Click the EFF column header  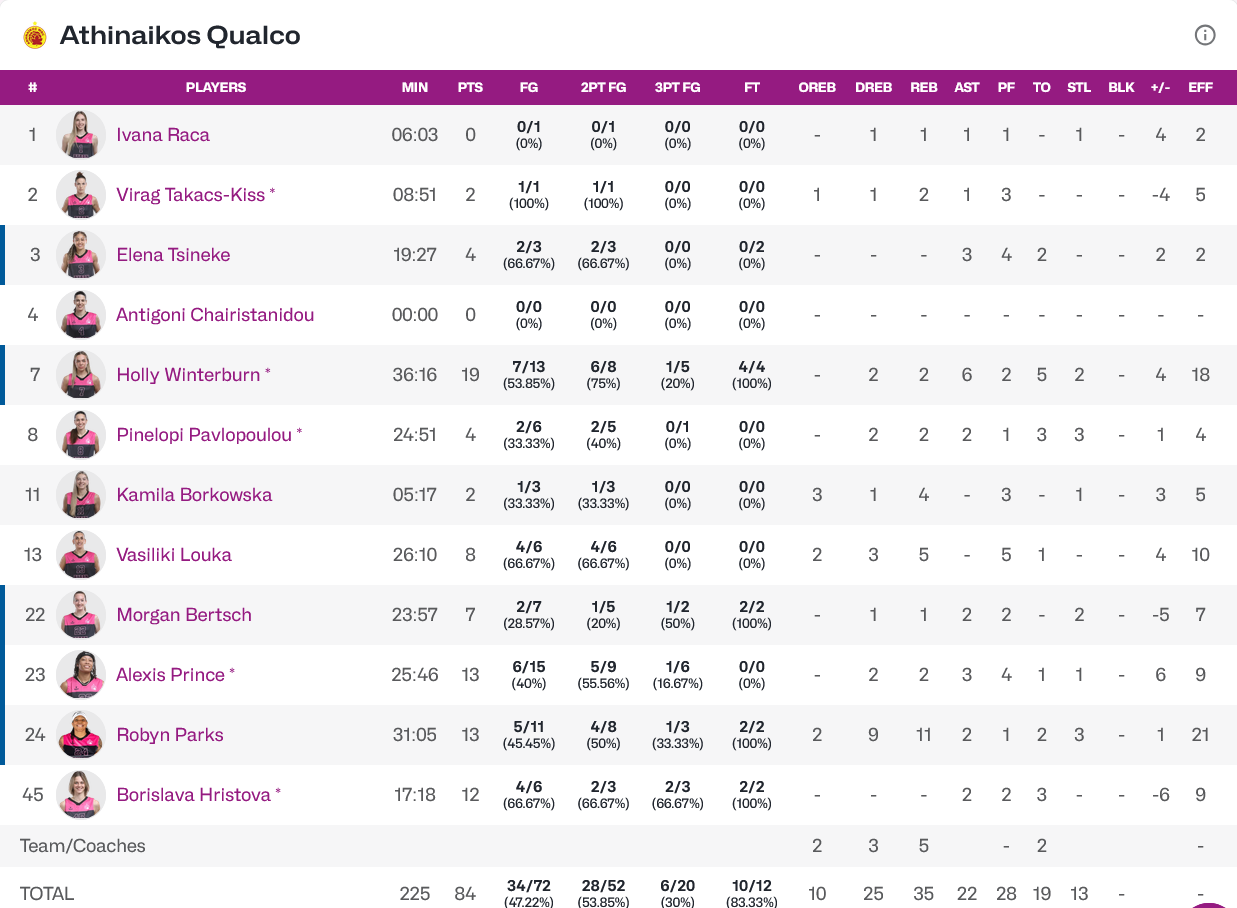point(1200,87)
